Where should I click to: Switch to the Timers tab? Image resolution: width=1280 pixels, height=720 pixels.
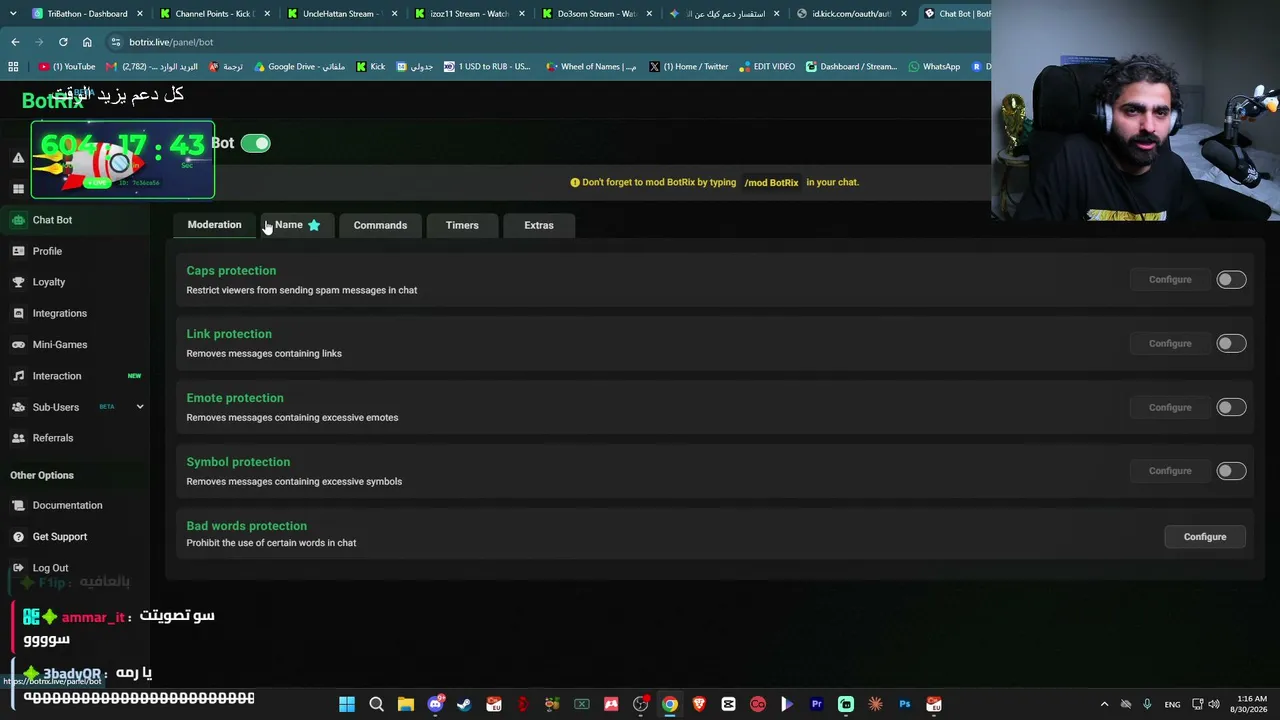(x=462, y=225)
